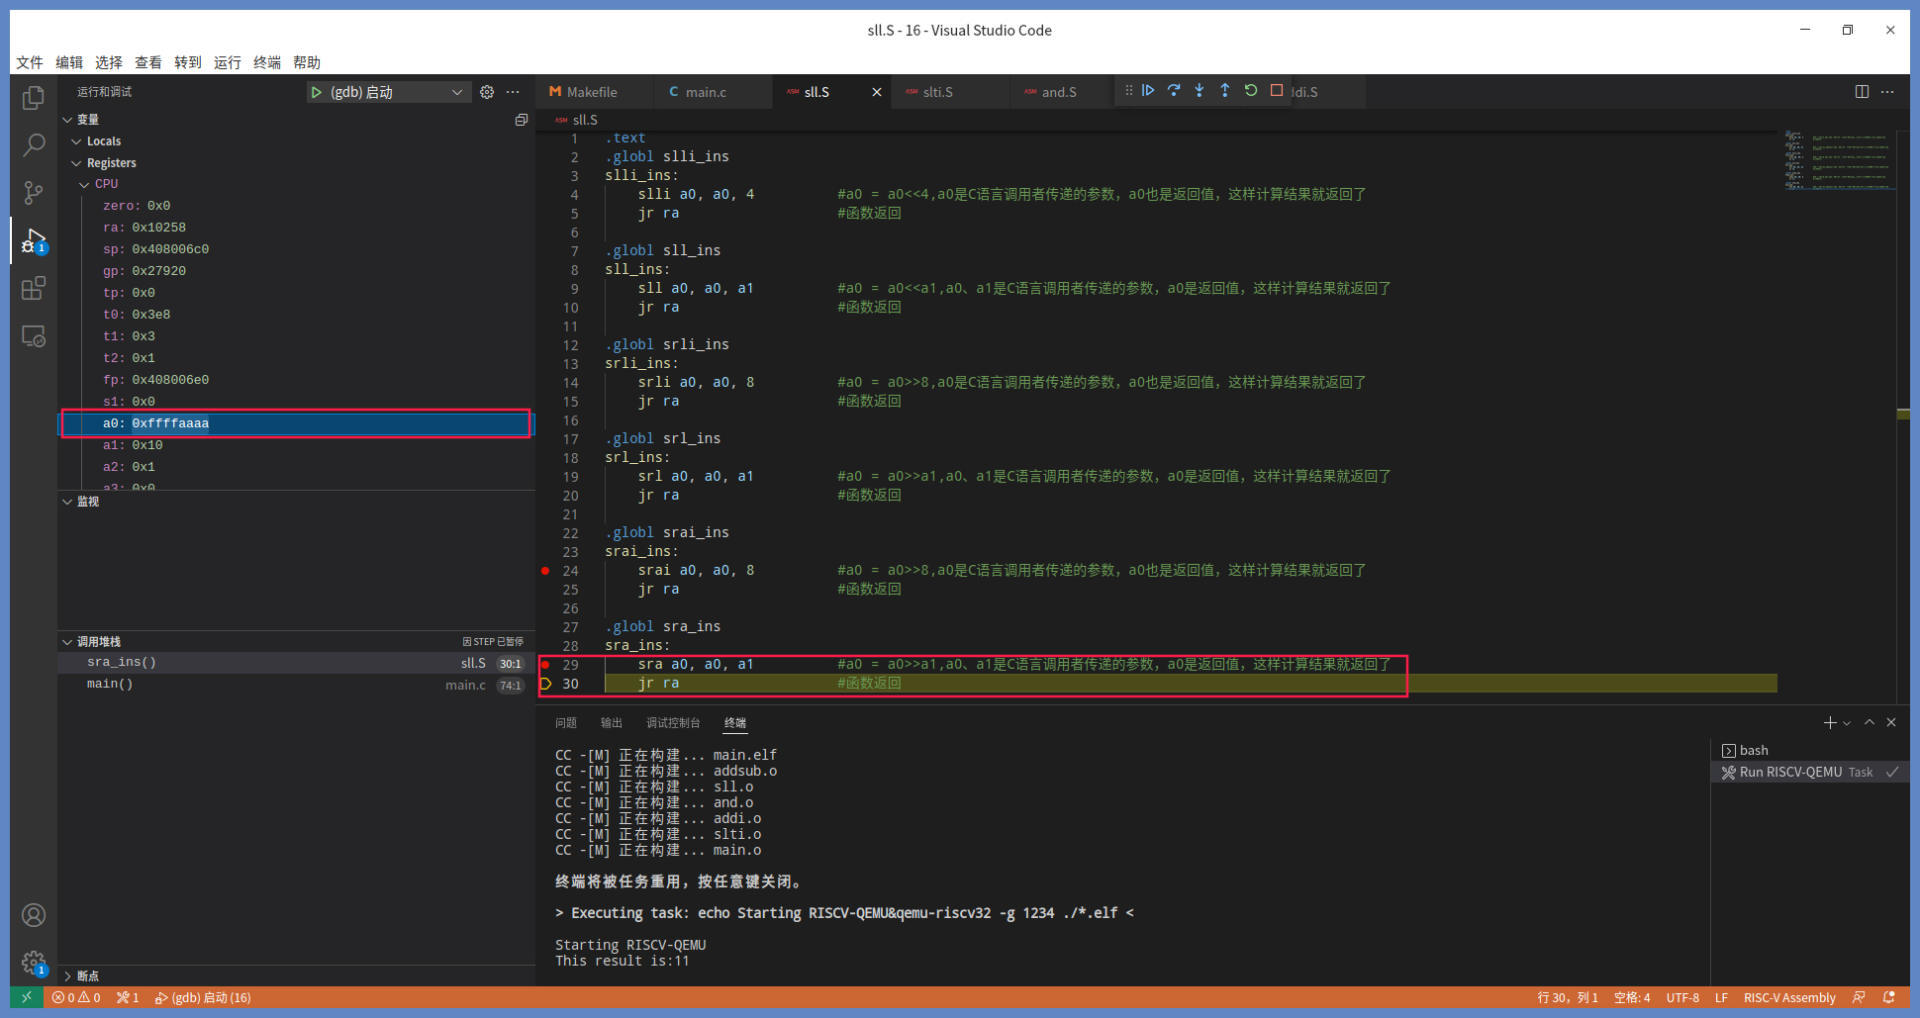Viewport: 1920px width, 1018px height.
Task: Open the 运行 menu in menu bar
Action: (x=227, y=62)
